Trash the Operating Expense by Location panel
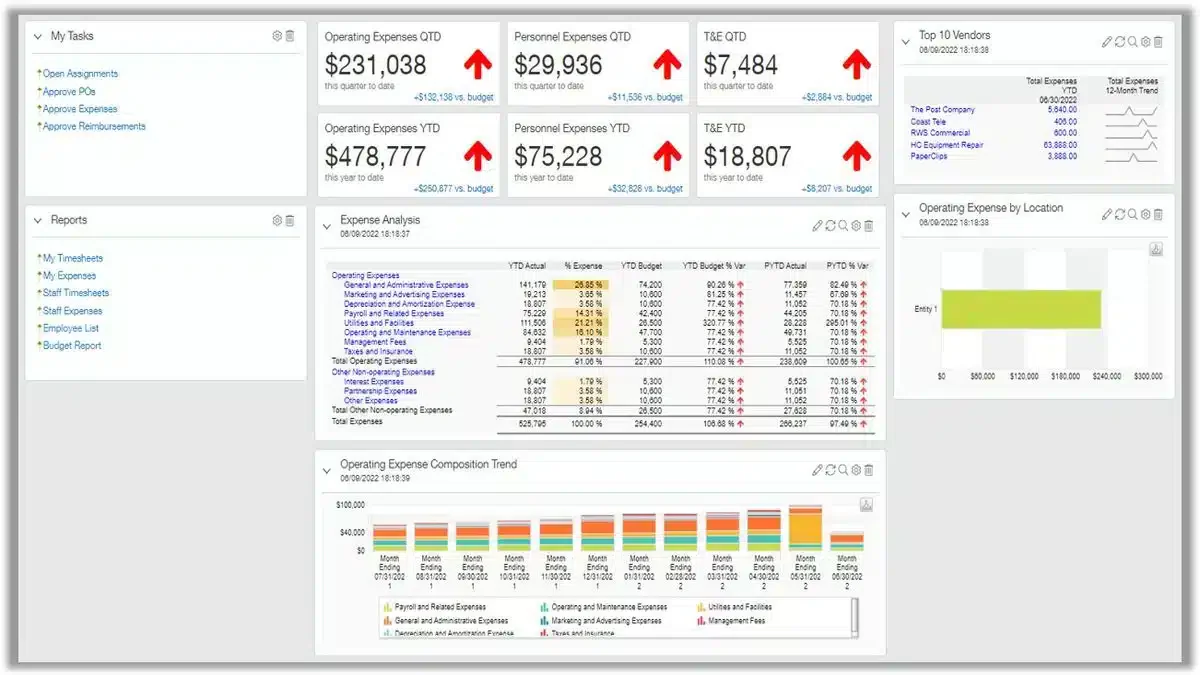The height and width of the screenshot is (675, 1200). coord(1158,214)
